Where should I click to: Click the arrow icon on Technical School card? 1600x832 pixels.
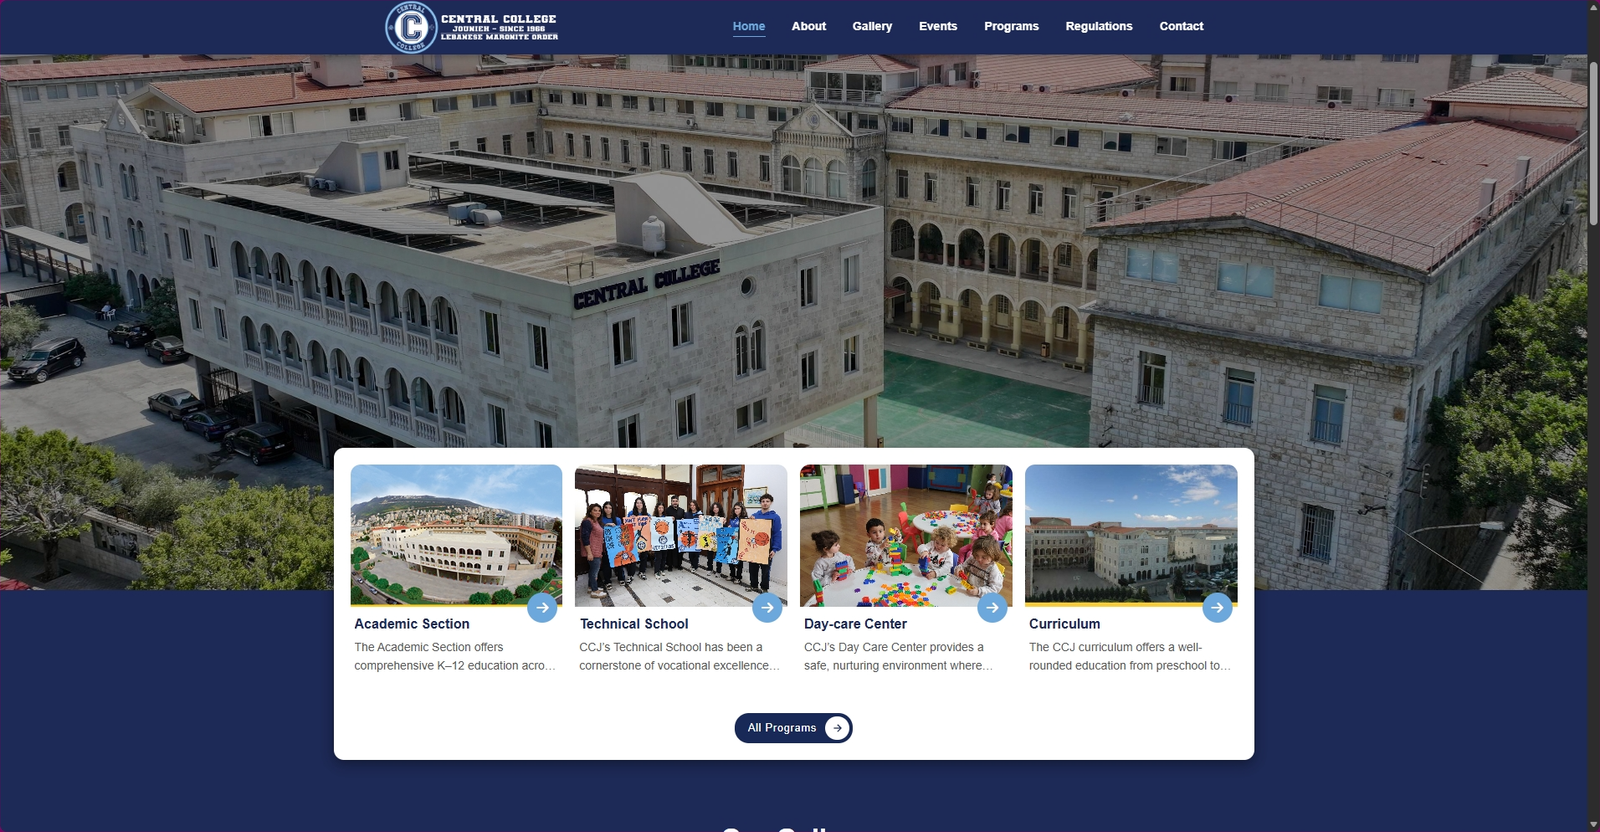pyautogui.click(x=767, y=607)
